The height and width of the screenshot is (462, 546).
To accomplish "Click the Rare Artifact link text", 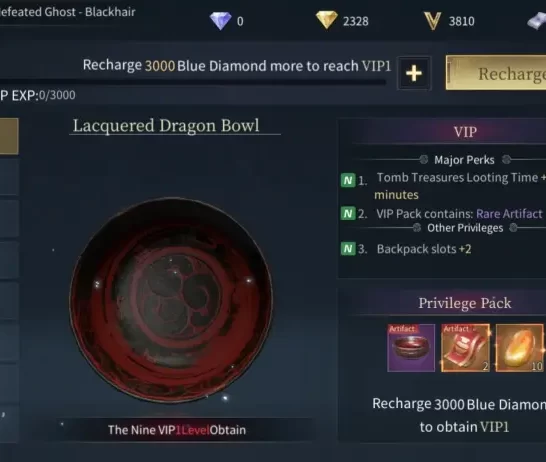I will (x=509, y=213).
